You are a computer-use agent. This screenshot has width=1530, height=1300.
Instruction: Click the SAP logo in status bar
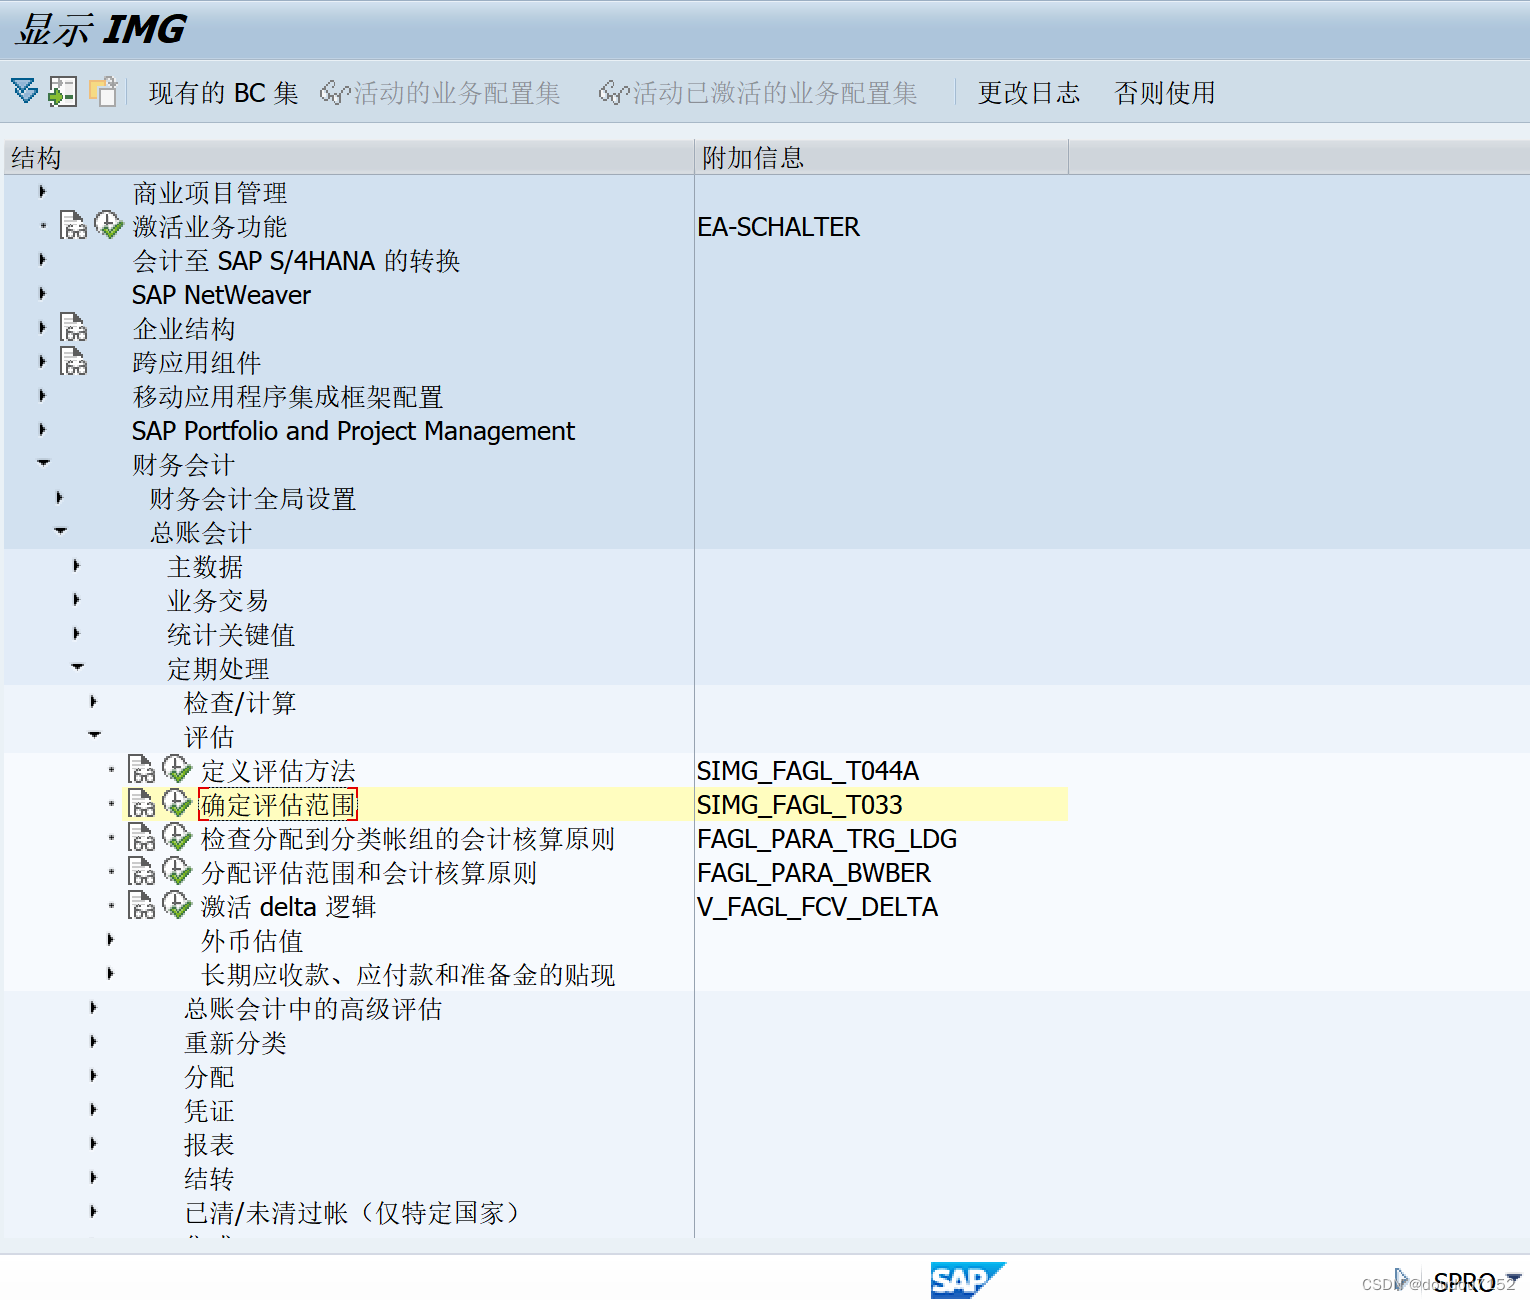(967, 1280)
